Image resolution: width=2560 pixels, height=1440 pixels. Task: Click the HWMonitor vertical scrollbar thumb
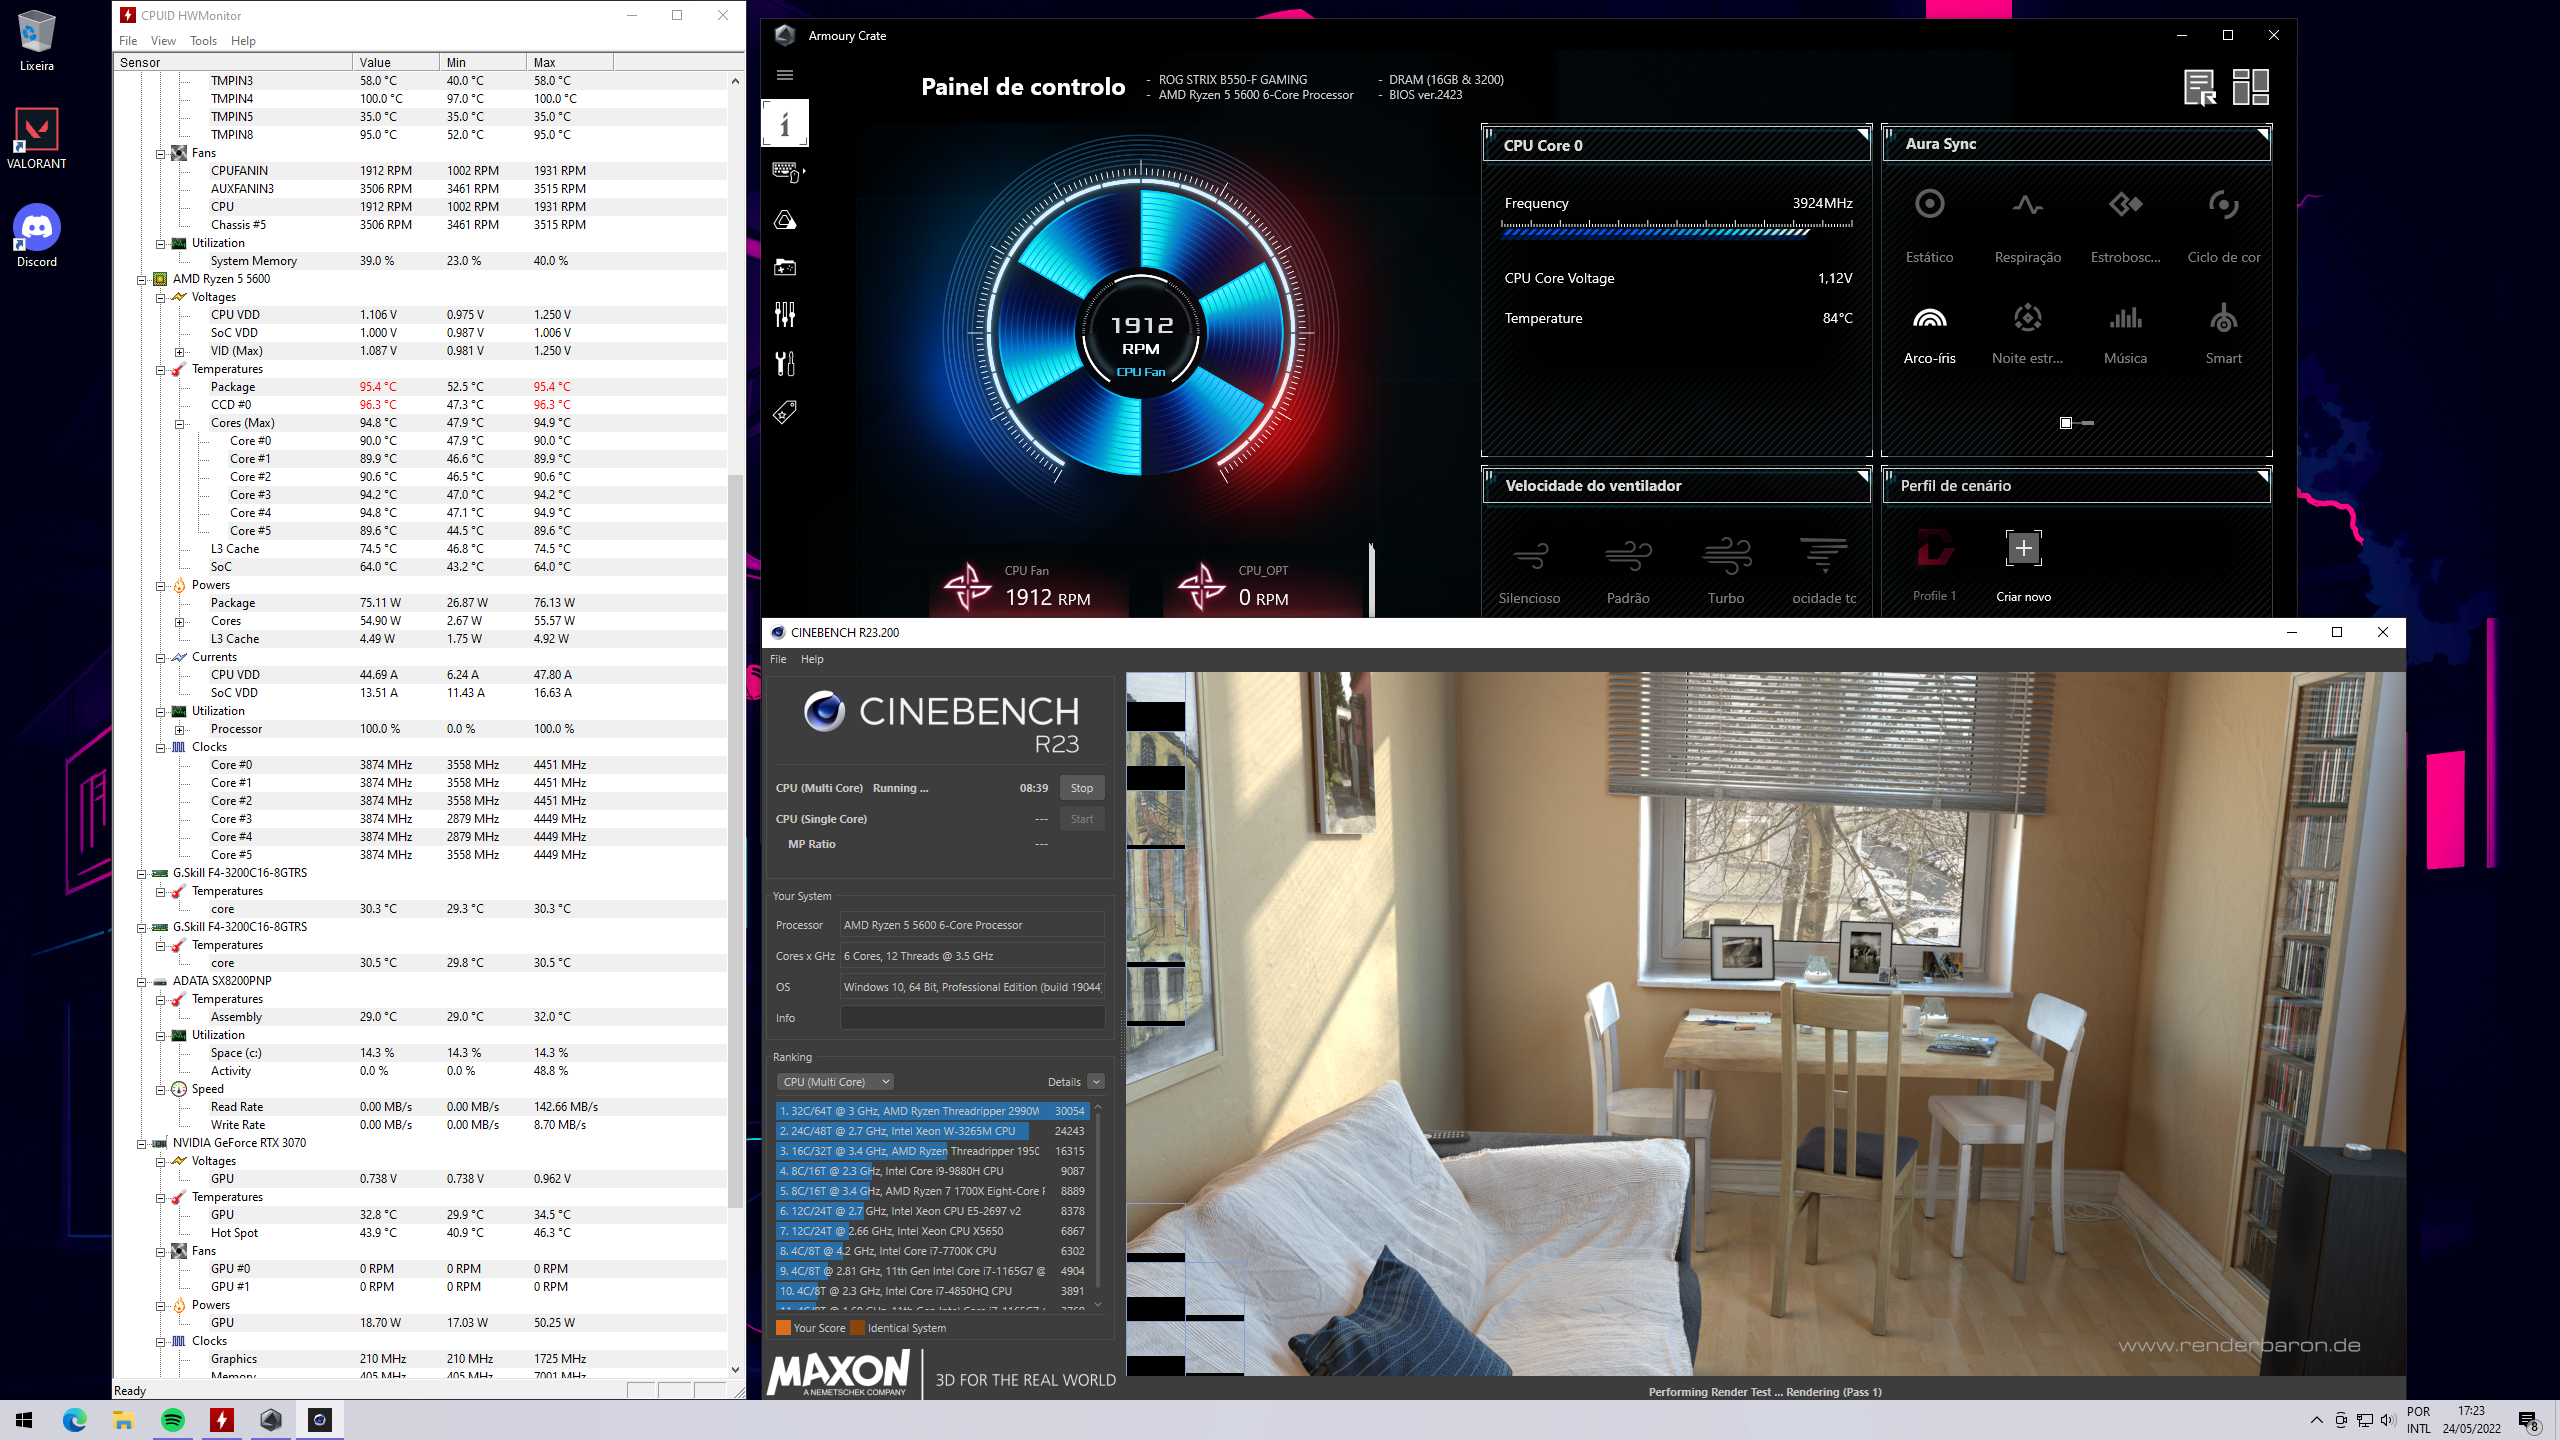tap(735, 840)
